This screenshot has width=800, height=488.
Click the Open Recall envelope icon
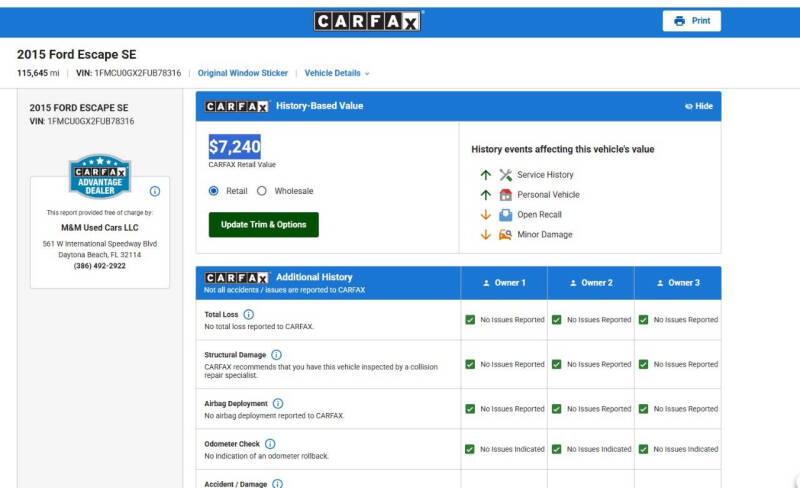pos(505,215)
